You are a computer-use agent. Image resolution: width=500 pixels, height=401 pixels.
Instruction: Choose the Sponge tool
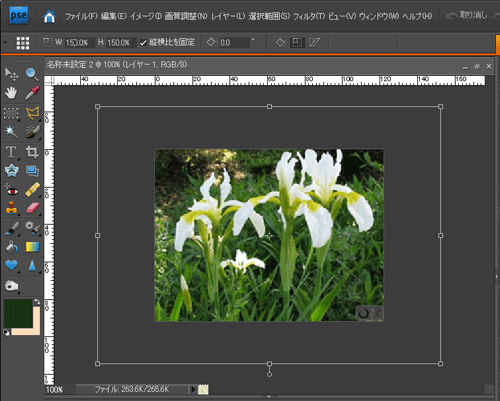pos(11,286)
